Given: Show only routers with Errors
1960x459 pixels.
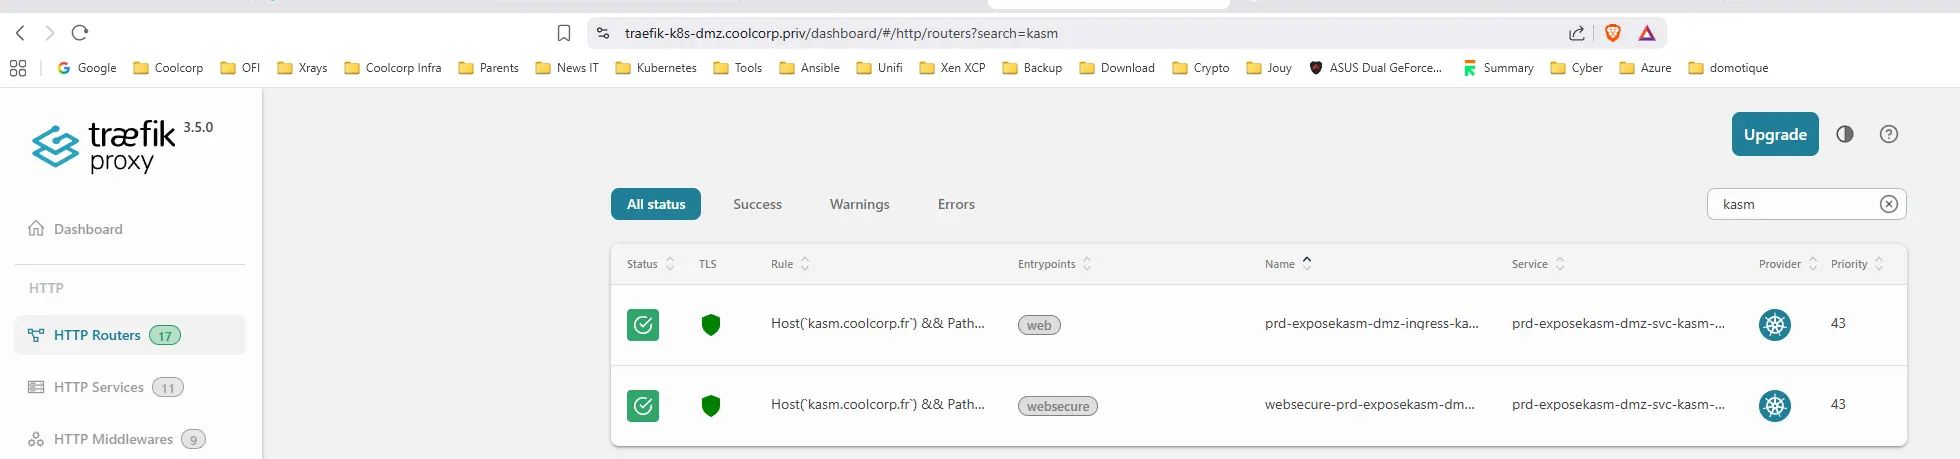Looking at the screenshot, I should pos(956,204).
